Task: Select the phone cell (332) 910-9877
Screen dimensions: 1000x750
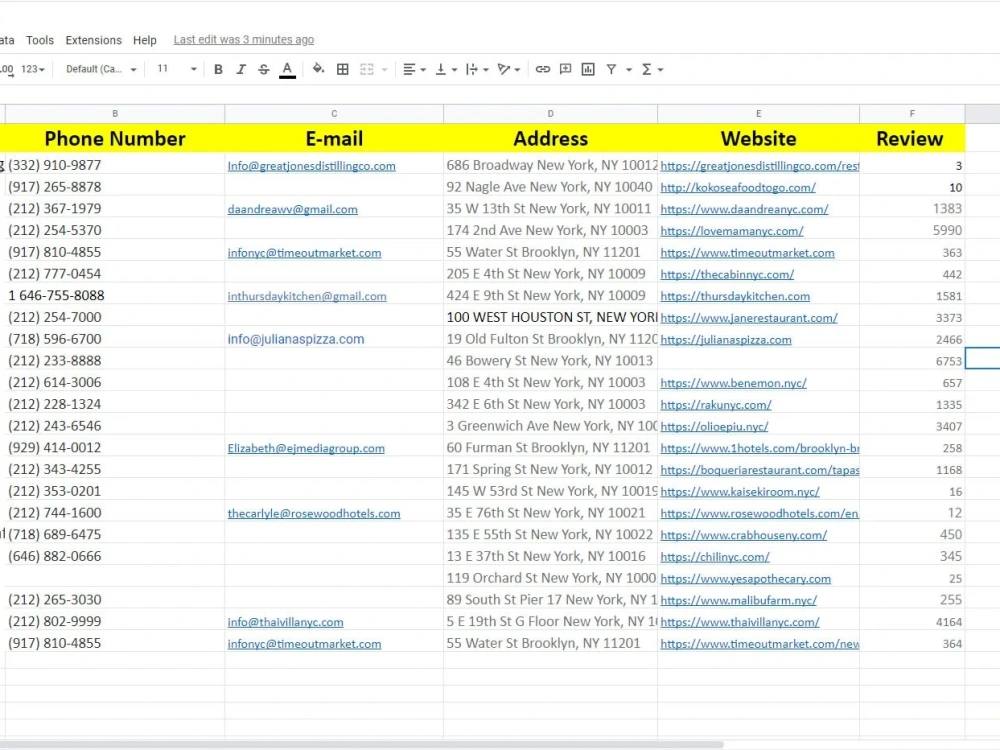Action: pos(115,165)
